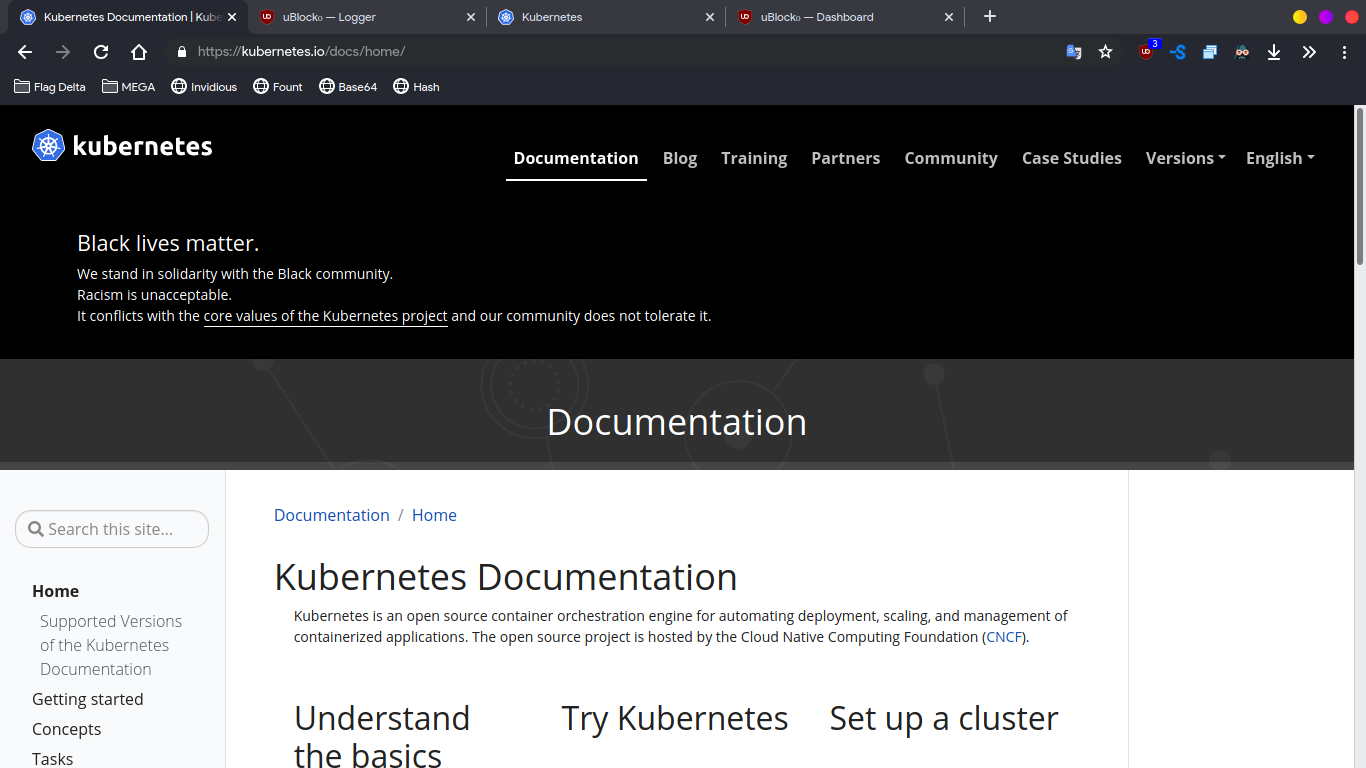Open the Hash bookmark
Viewport: 1366px width, 768px height.
click(416, 87)
